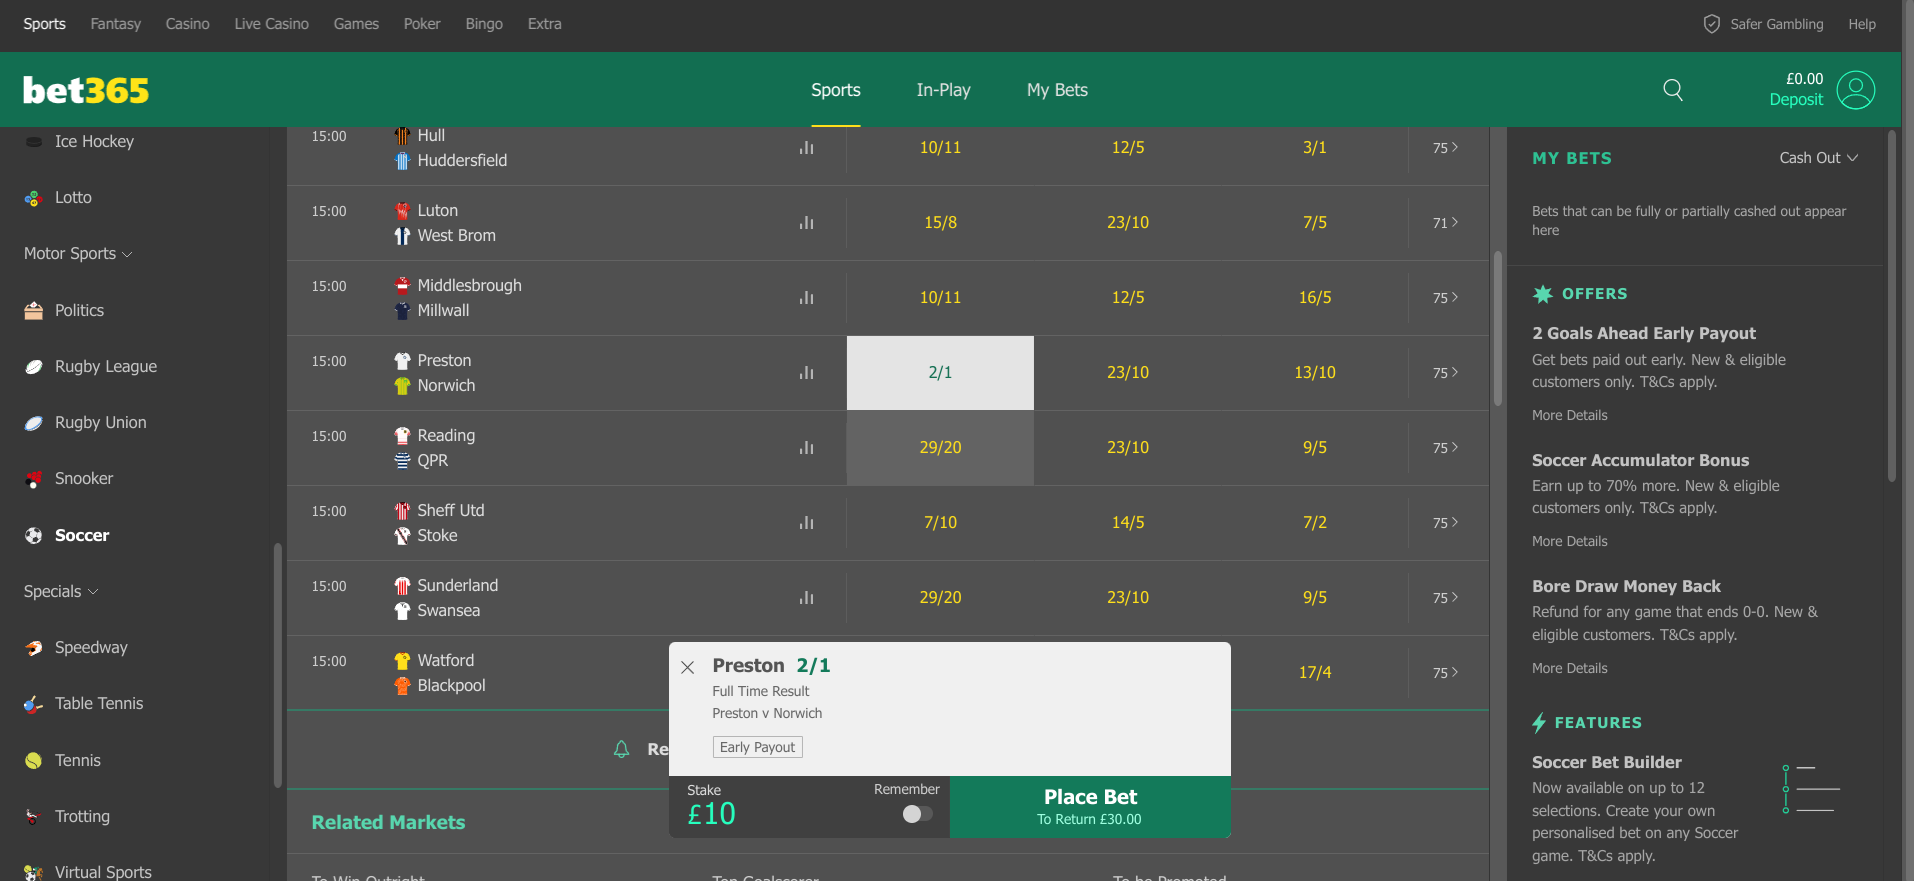Click the Safer Gambling shield icon

[1711, 24]
